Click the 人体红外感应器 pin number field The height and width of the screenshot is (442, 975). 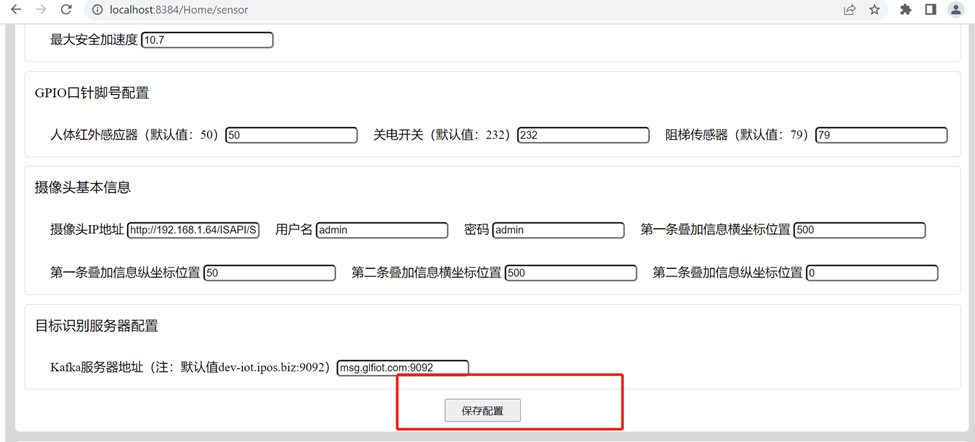(x=291, y=135)
